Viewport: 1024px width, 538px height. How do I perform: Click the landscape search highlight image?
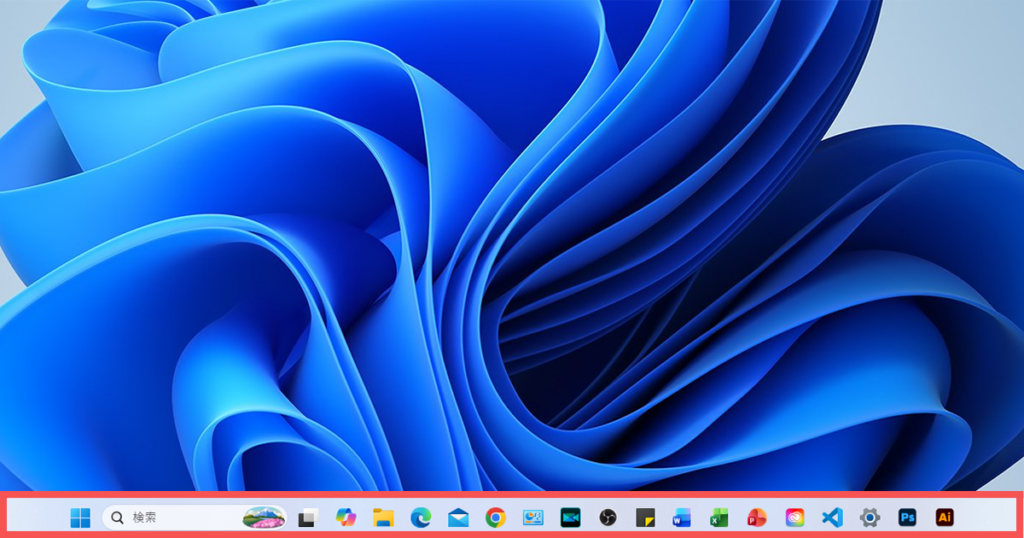[264, 517]
